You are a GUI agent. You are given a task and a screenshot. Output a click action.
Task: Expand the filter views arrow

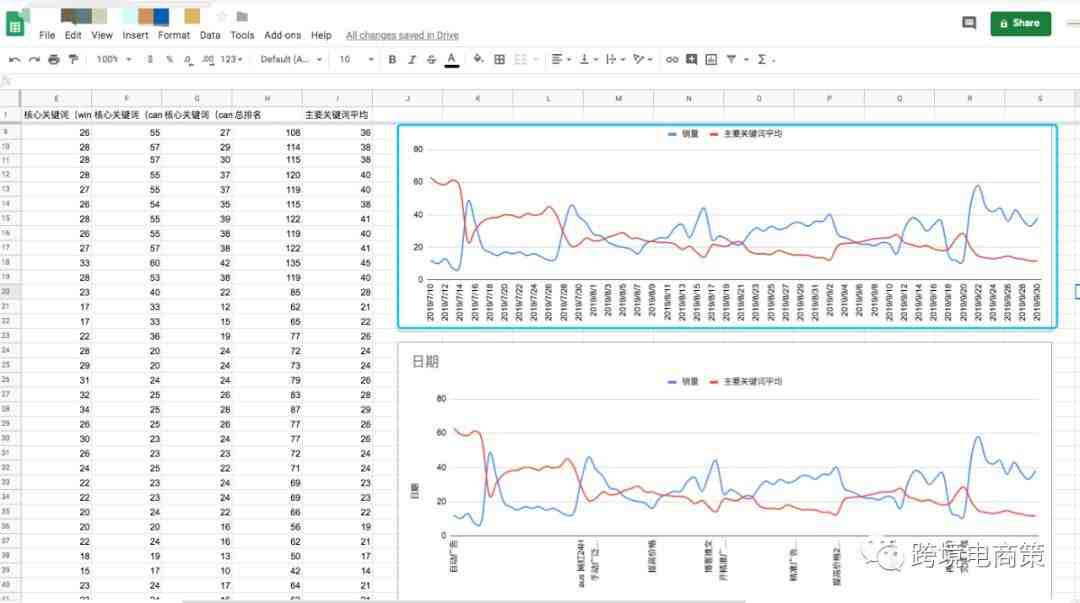(746, 60)
